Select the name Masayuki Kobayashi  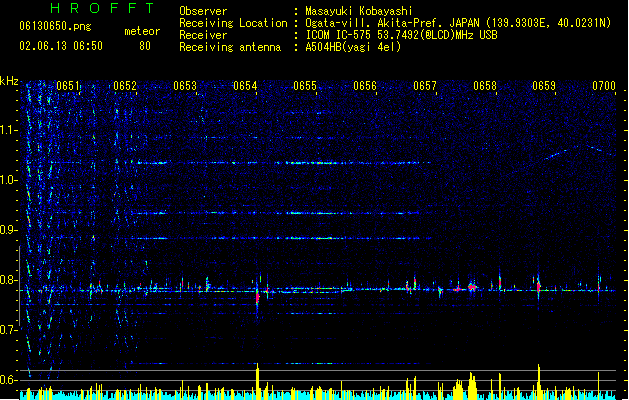coord(359,11)
